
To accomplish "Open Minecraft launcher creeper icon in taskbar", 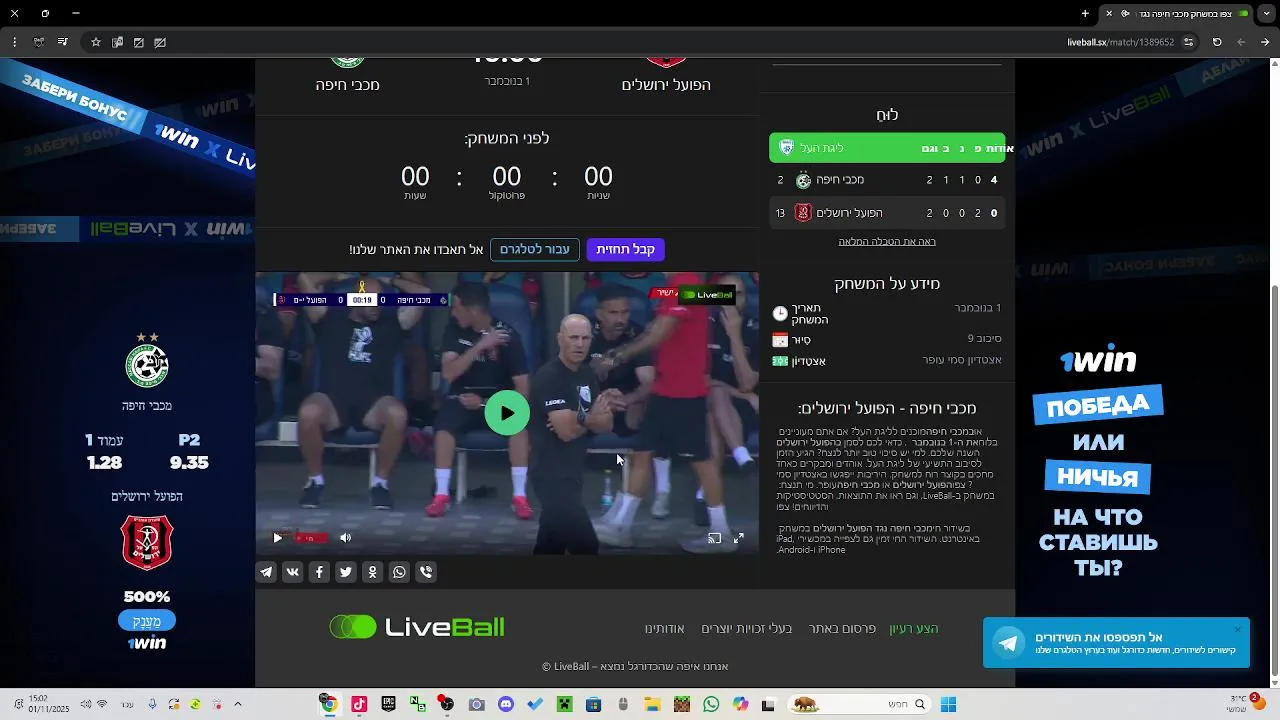I will (x=564, y=704).
